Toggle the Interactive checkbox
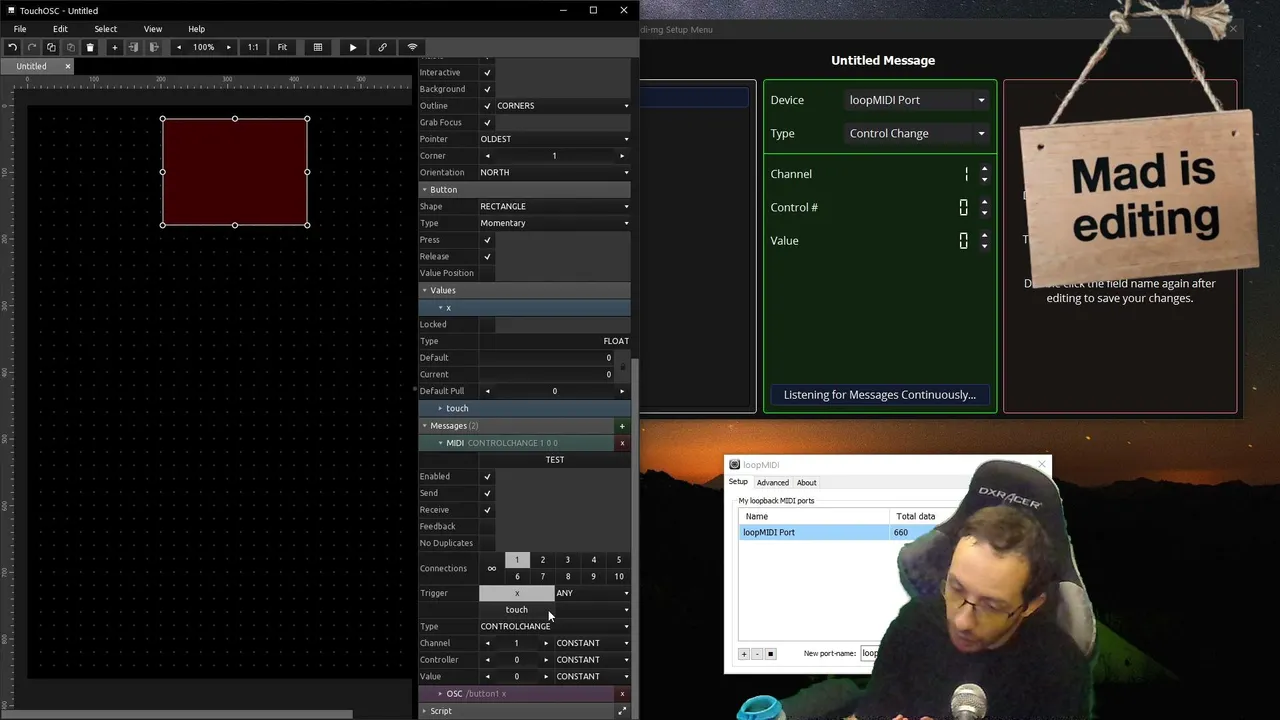1280x720 pixels. (487, 73)
